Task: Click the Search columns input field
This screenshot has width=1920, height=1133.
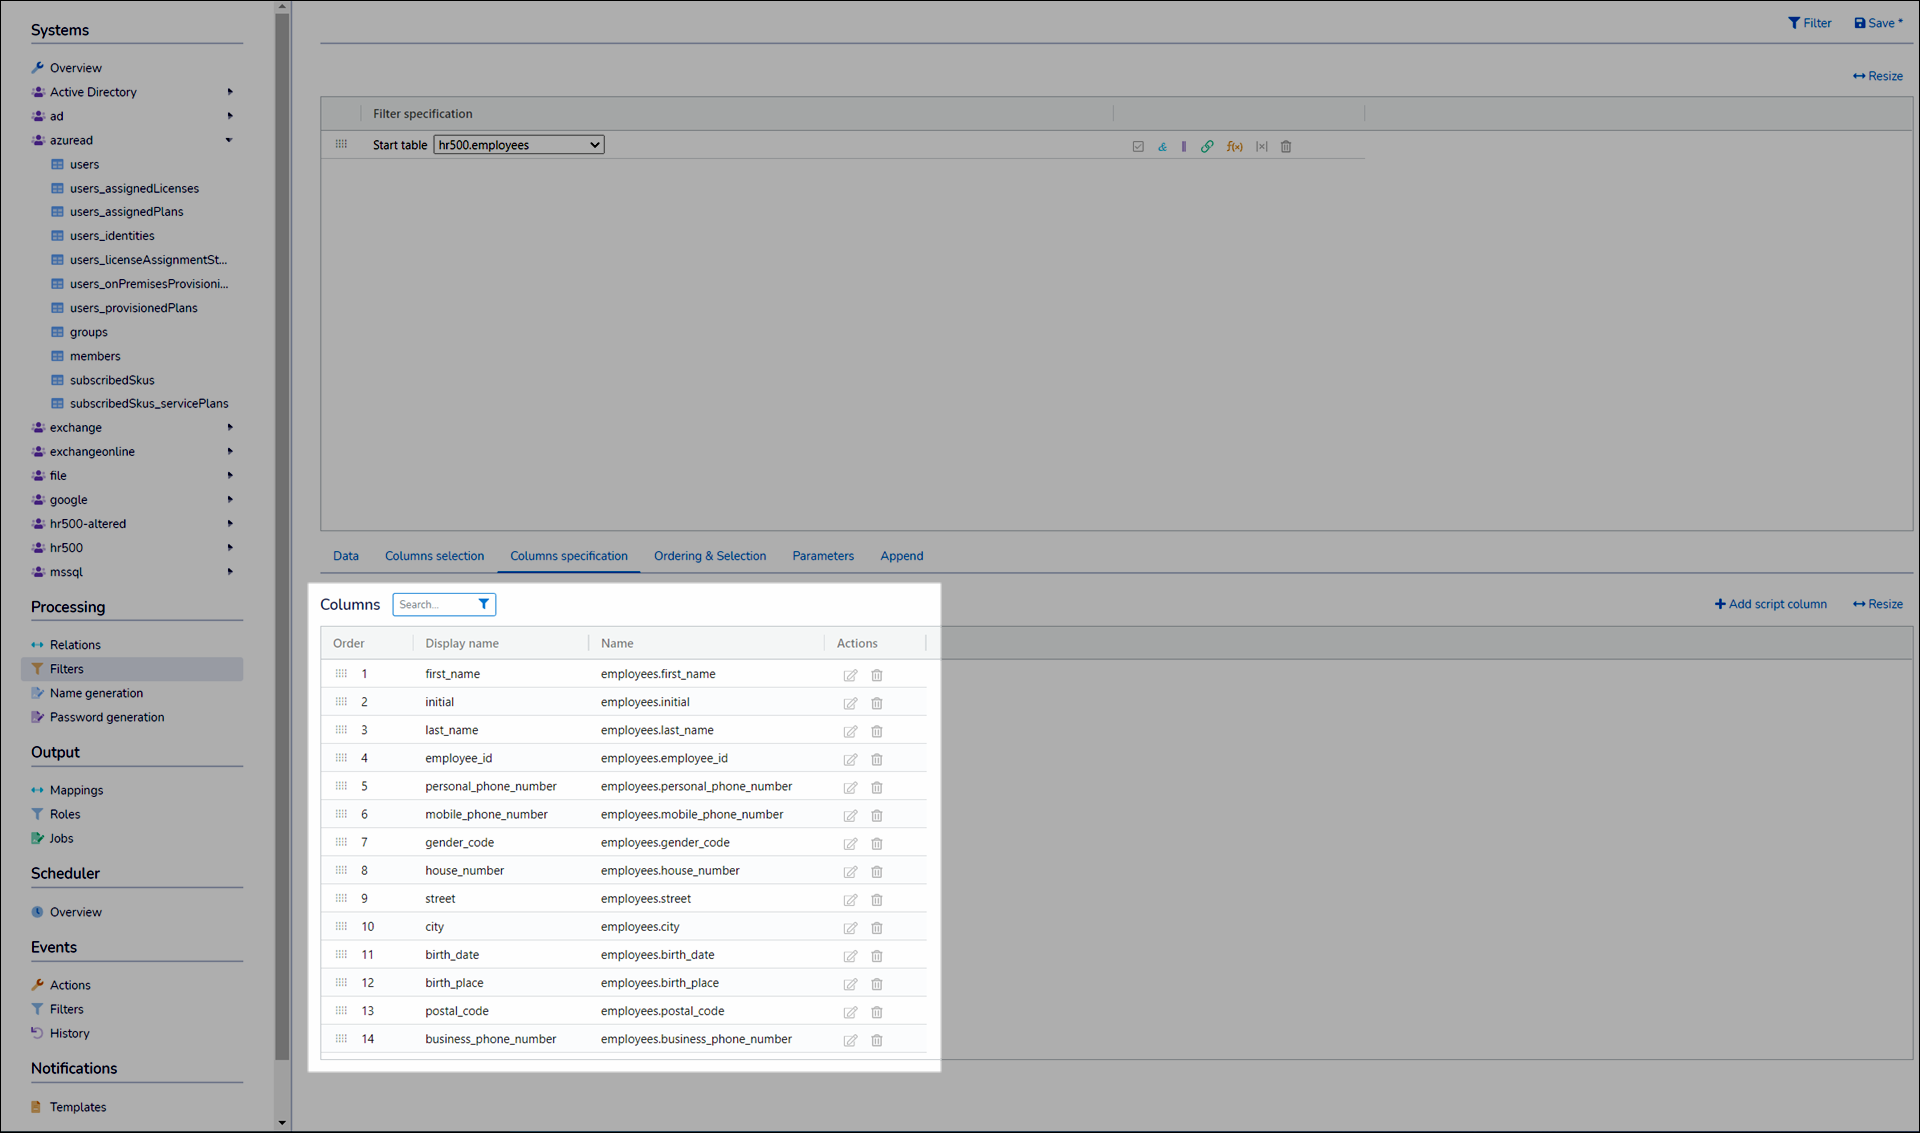Action: click(432, 604)
